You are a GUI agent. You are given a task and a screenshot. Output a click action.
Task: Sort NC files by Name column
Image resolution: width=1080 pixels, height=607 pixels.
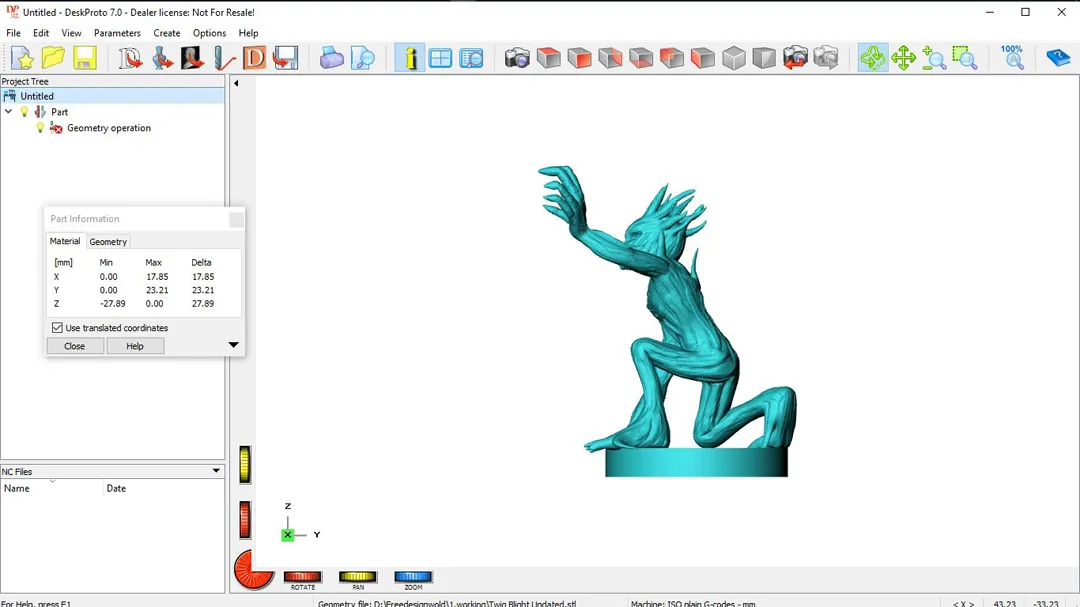(x=52, y=488)
